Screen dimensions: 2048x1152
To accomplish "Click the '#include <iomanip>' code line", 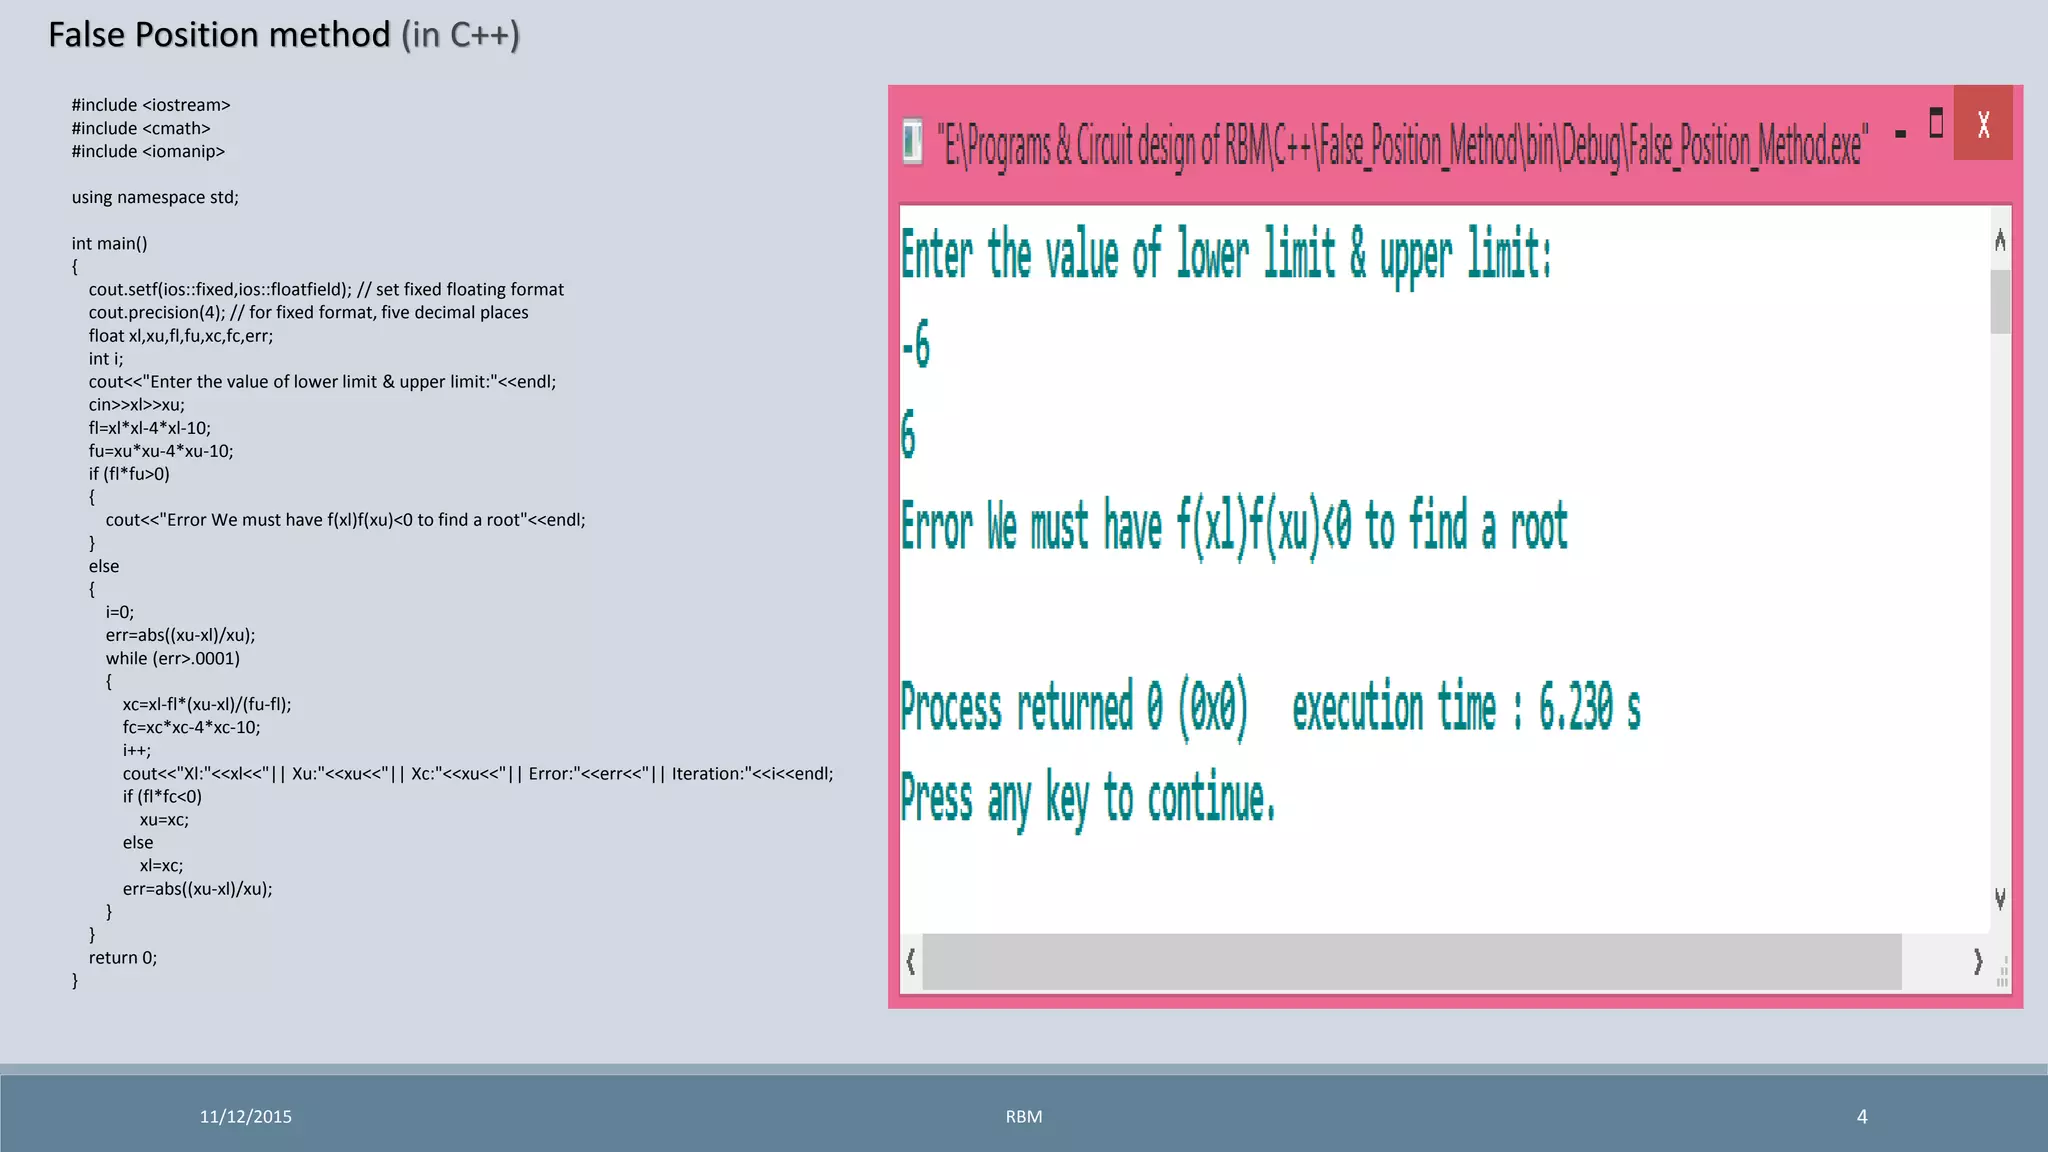I will point(148,151).
